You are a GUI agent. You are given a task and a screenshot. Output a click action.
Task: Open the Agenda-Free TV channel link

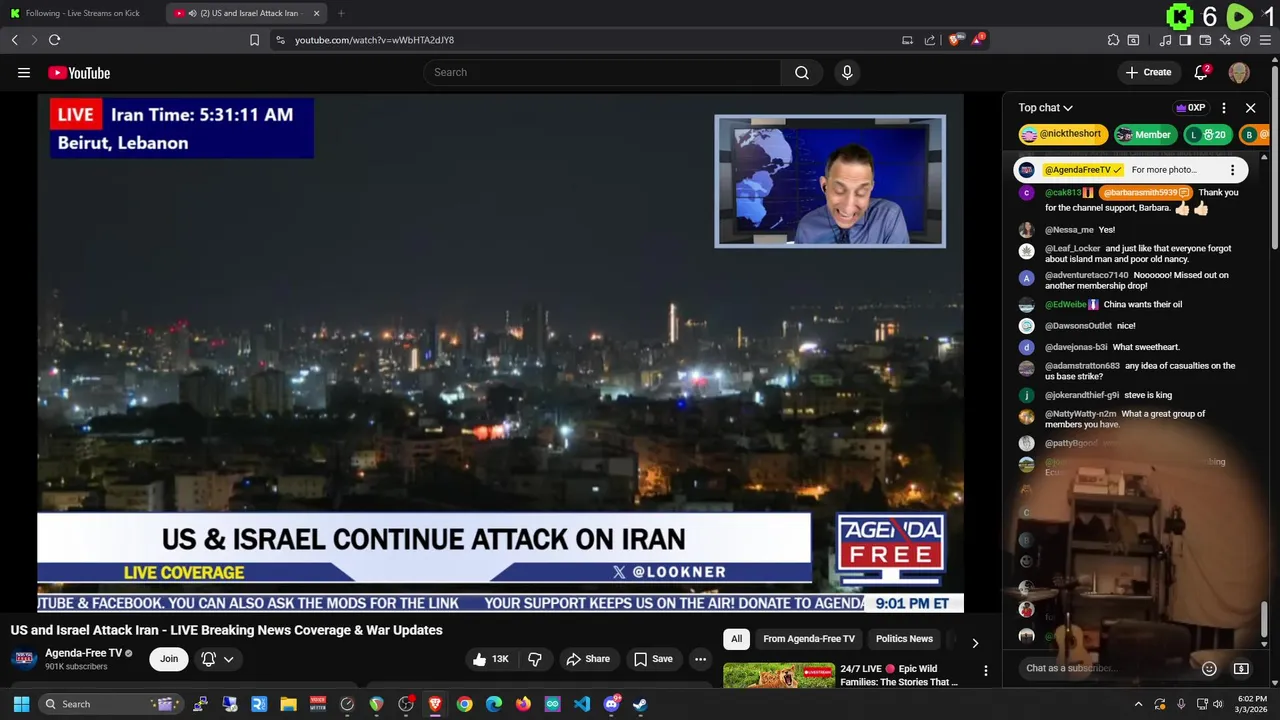click(x=83, y=653)
